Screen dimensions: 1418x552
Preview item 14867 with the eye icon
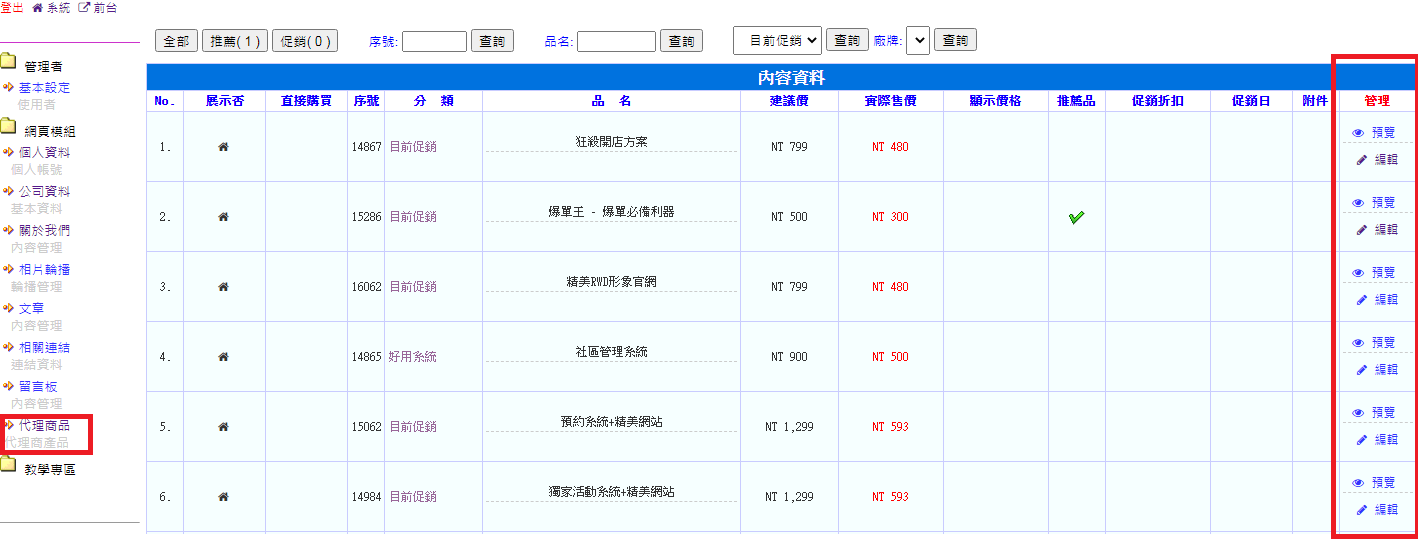(1358, 133)
